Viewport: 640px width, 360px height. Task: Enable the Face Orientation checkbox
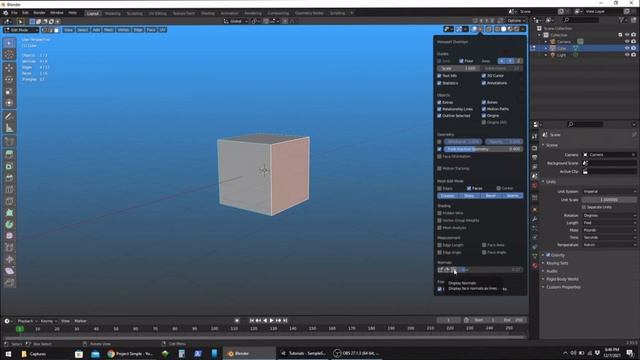coord(440,156)
